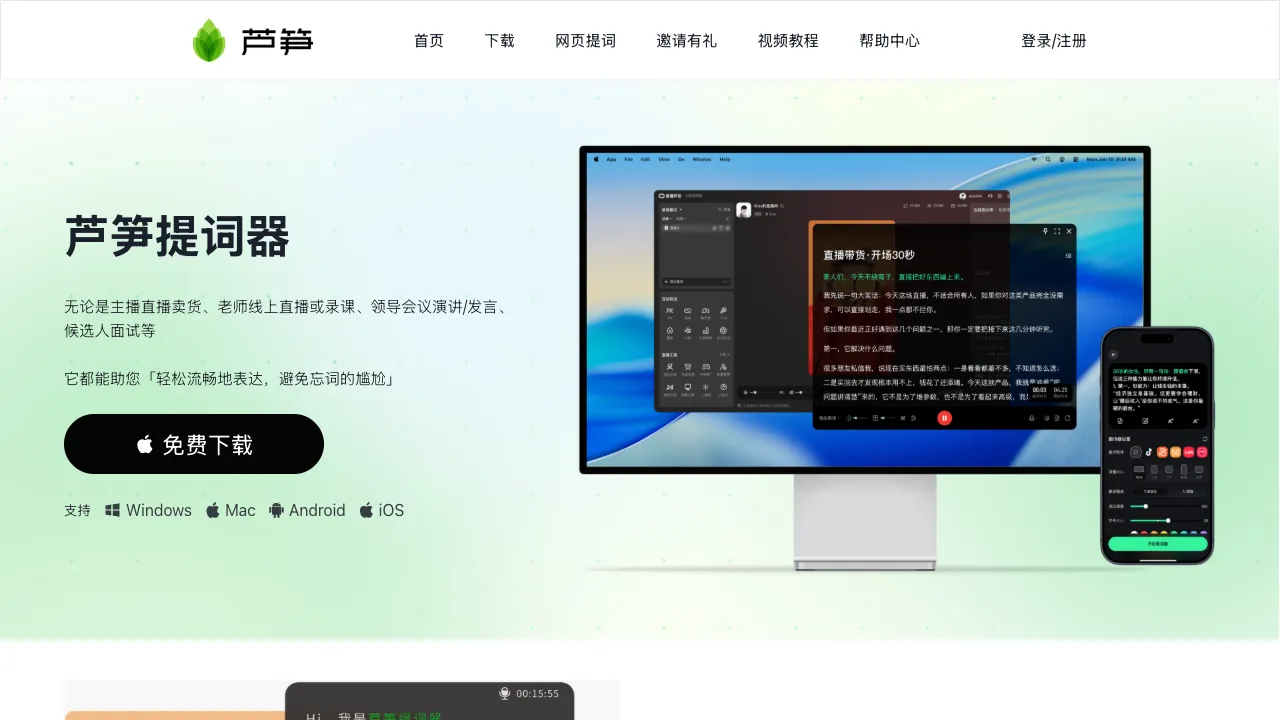The width and height of the screenshot is (1280, 720).
Task: Open the 网页提词 page
Action: 586,41
